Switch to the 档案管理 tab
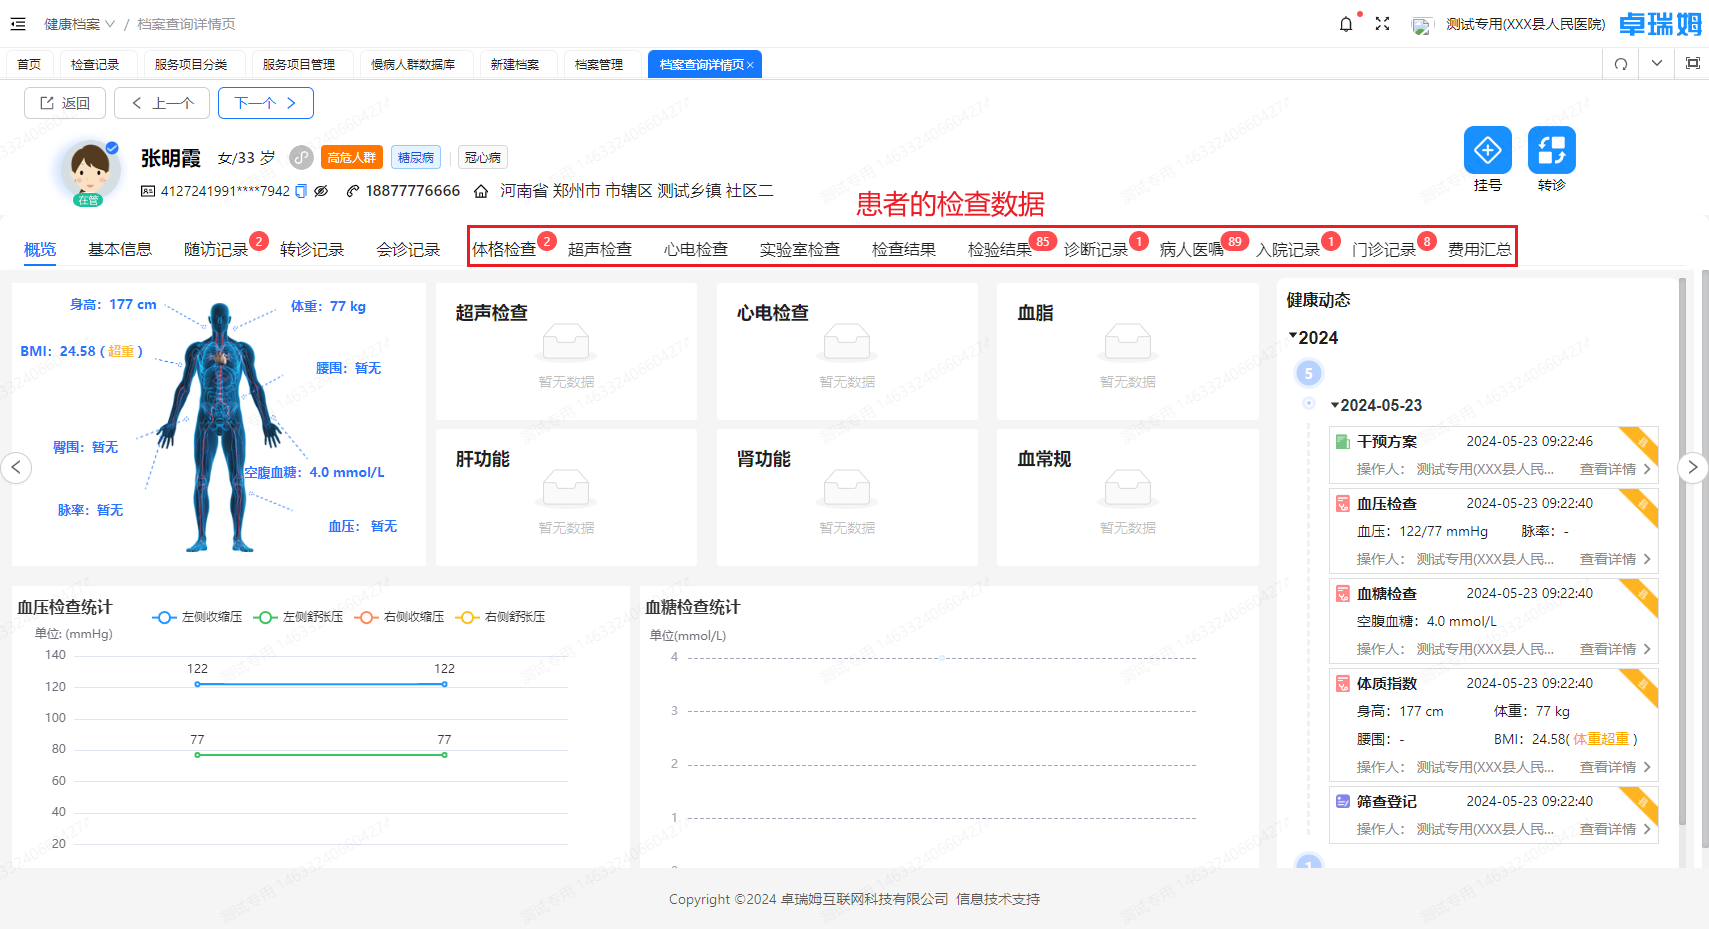The image size is (1709, 929). click(x=599, y=64)
